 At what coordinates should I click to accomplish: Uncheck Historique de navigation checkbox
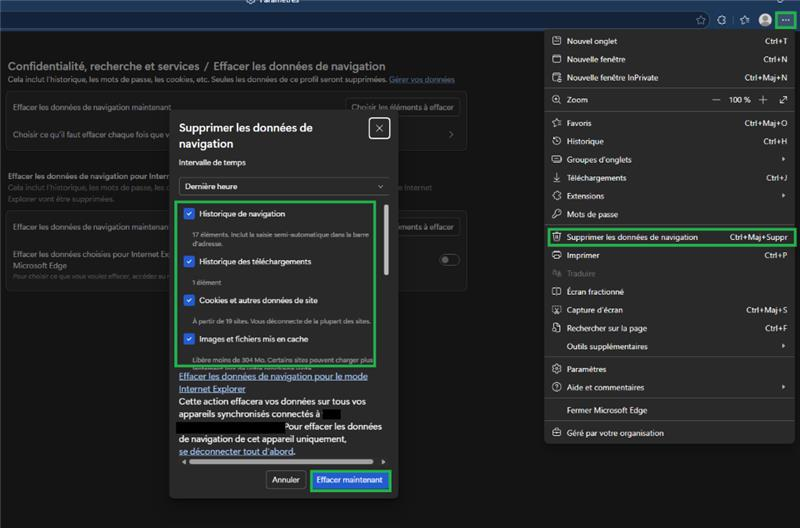(189, 214)
